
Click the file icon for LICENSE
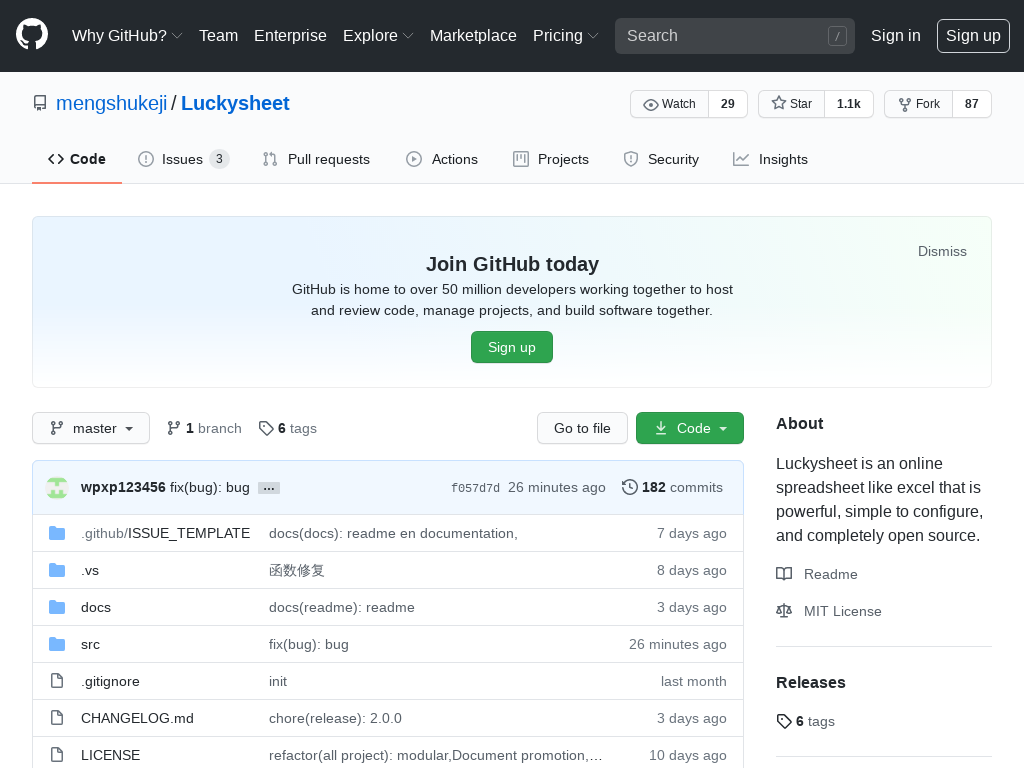(57, 755)
